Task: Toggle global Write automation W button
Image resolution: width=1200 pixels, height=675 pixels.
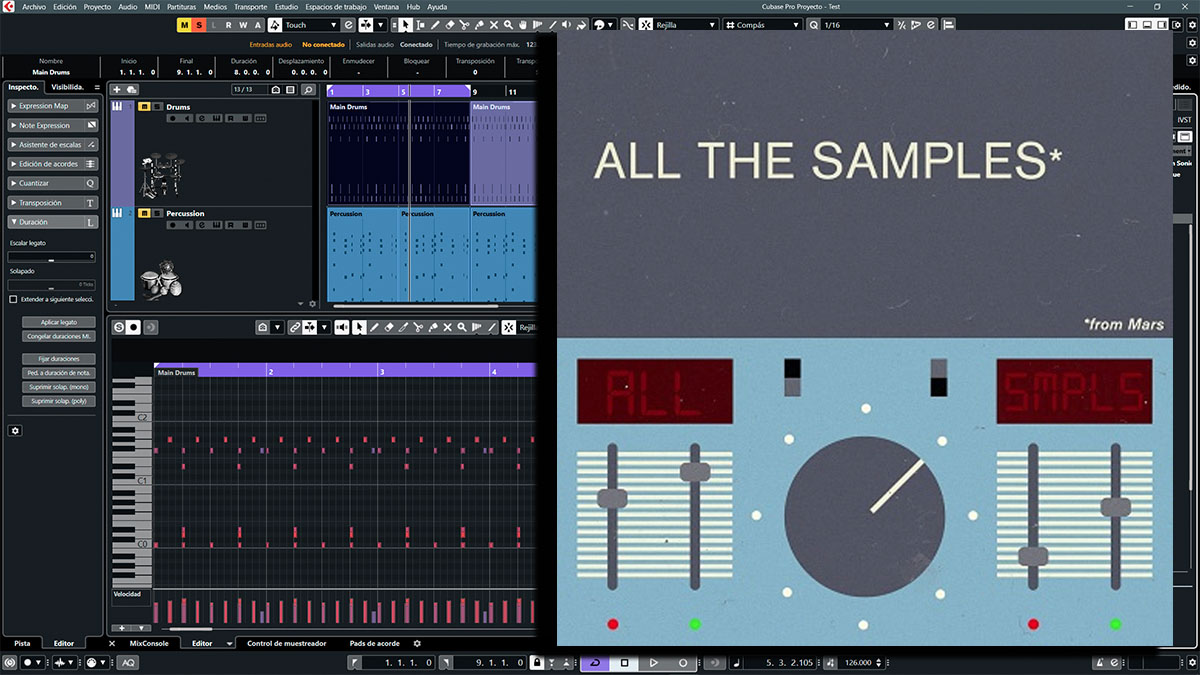Action: [243, 24]
